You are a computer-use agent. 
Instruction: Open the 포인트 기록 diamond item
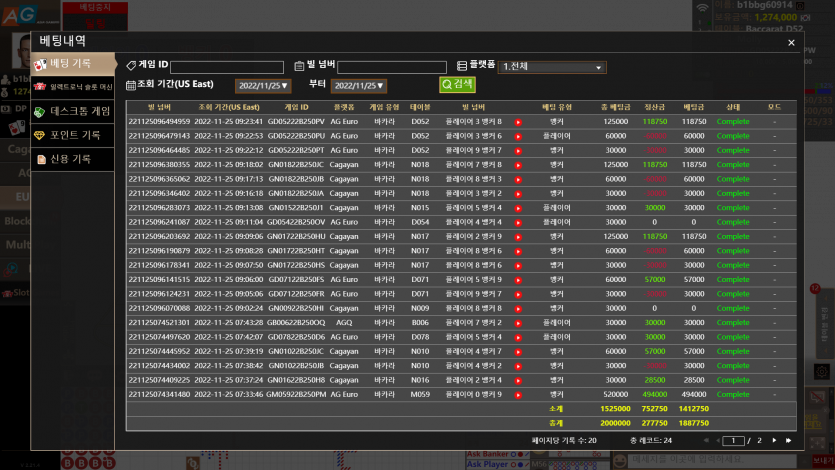coord(73,135)
